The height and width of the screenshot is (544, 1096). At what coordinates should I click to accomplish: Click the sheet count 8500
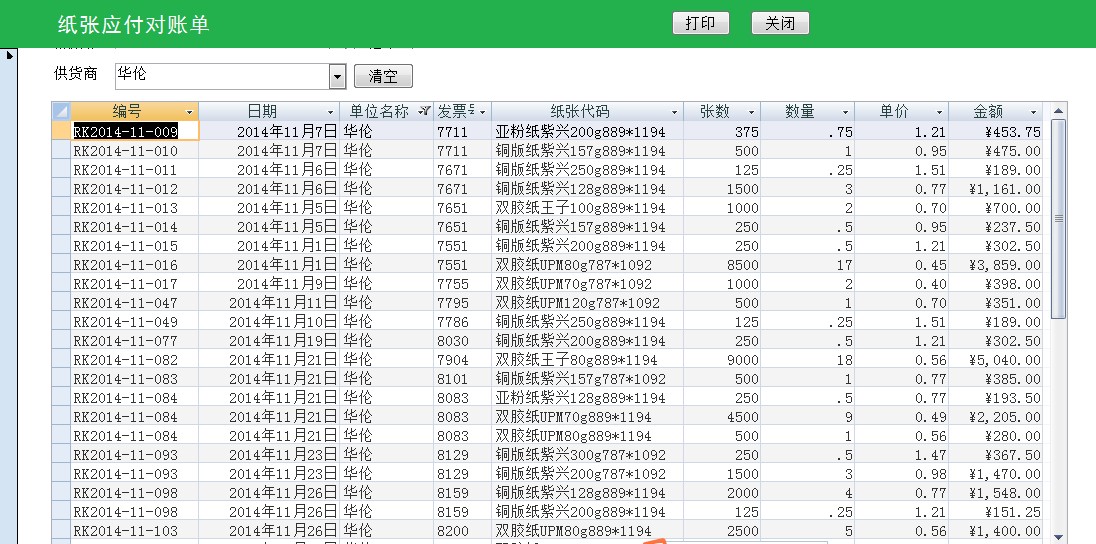722,265
